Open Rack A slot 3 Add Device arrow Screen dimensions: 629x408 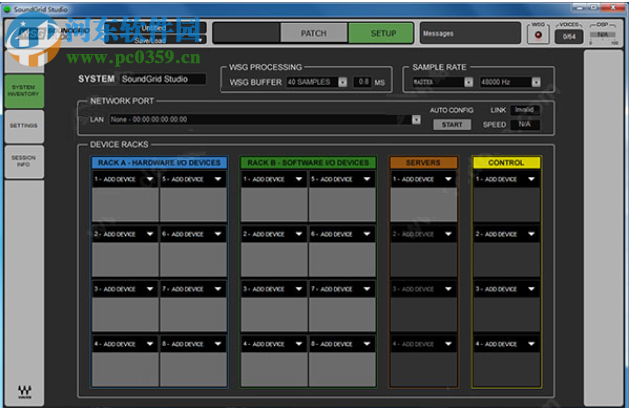coord(150,289)
